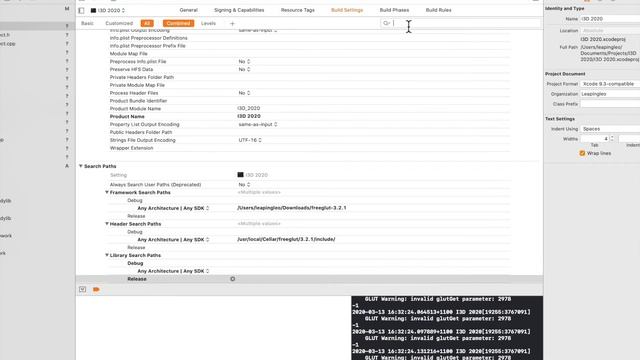Select the All filter toggle
Screen dimensions: 640x360
pyautogui.click(x=147, y=24)
